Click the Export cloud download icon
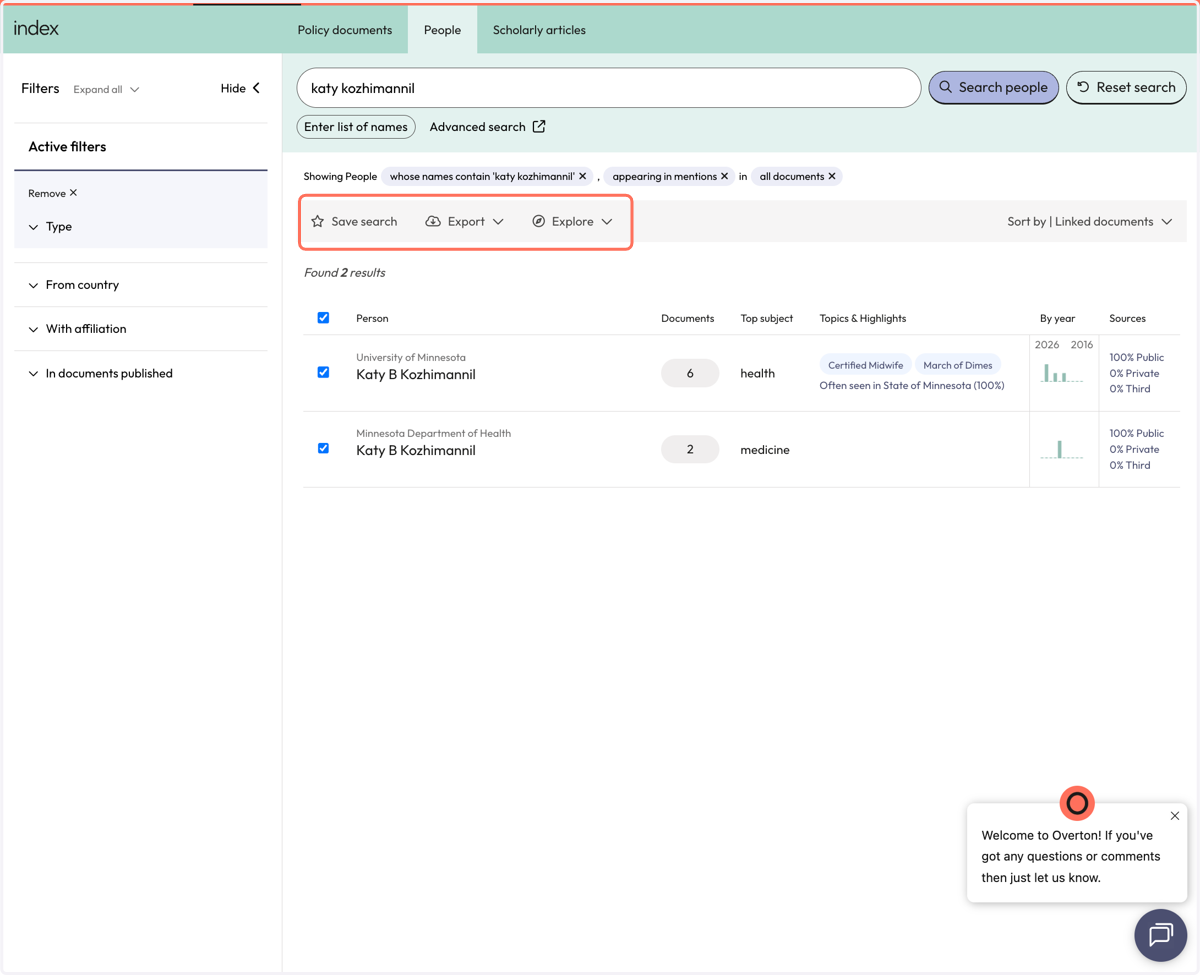 [433, 221]
